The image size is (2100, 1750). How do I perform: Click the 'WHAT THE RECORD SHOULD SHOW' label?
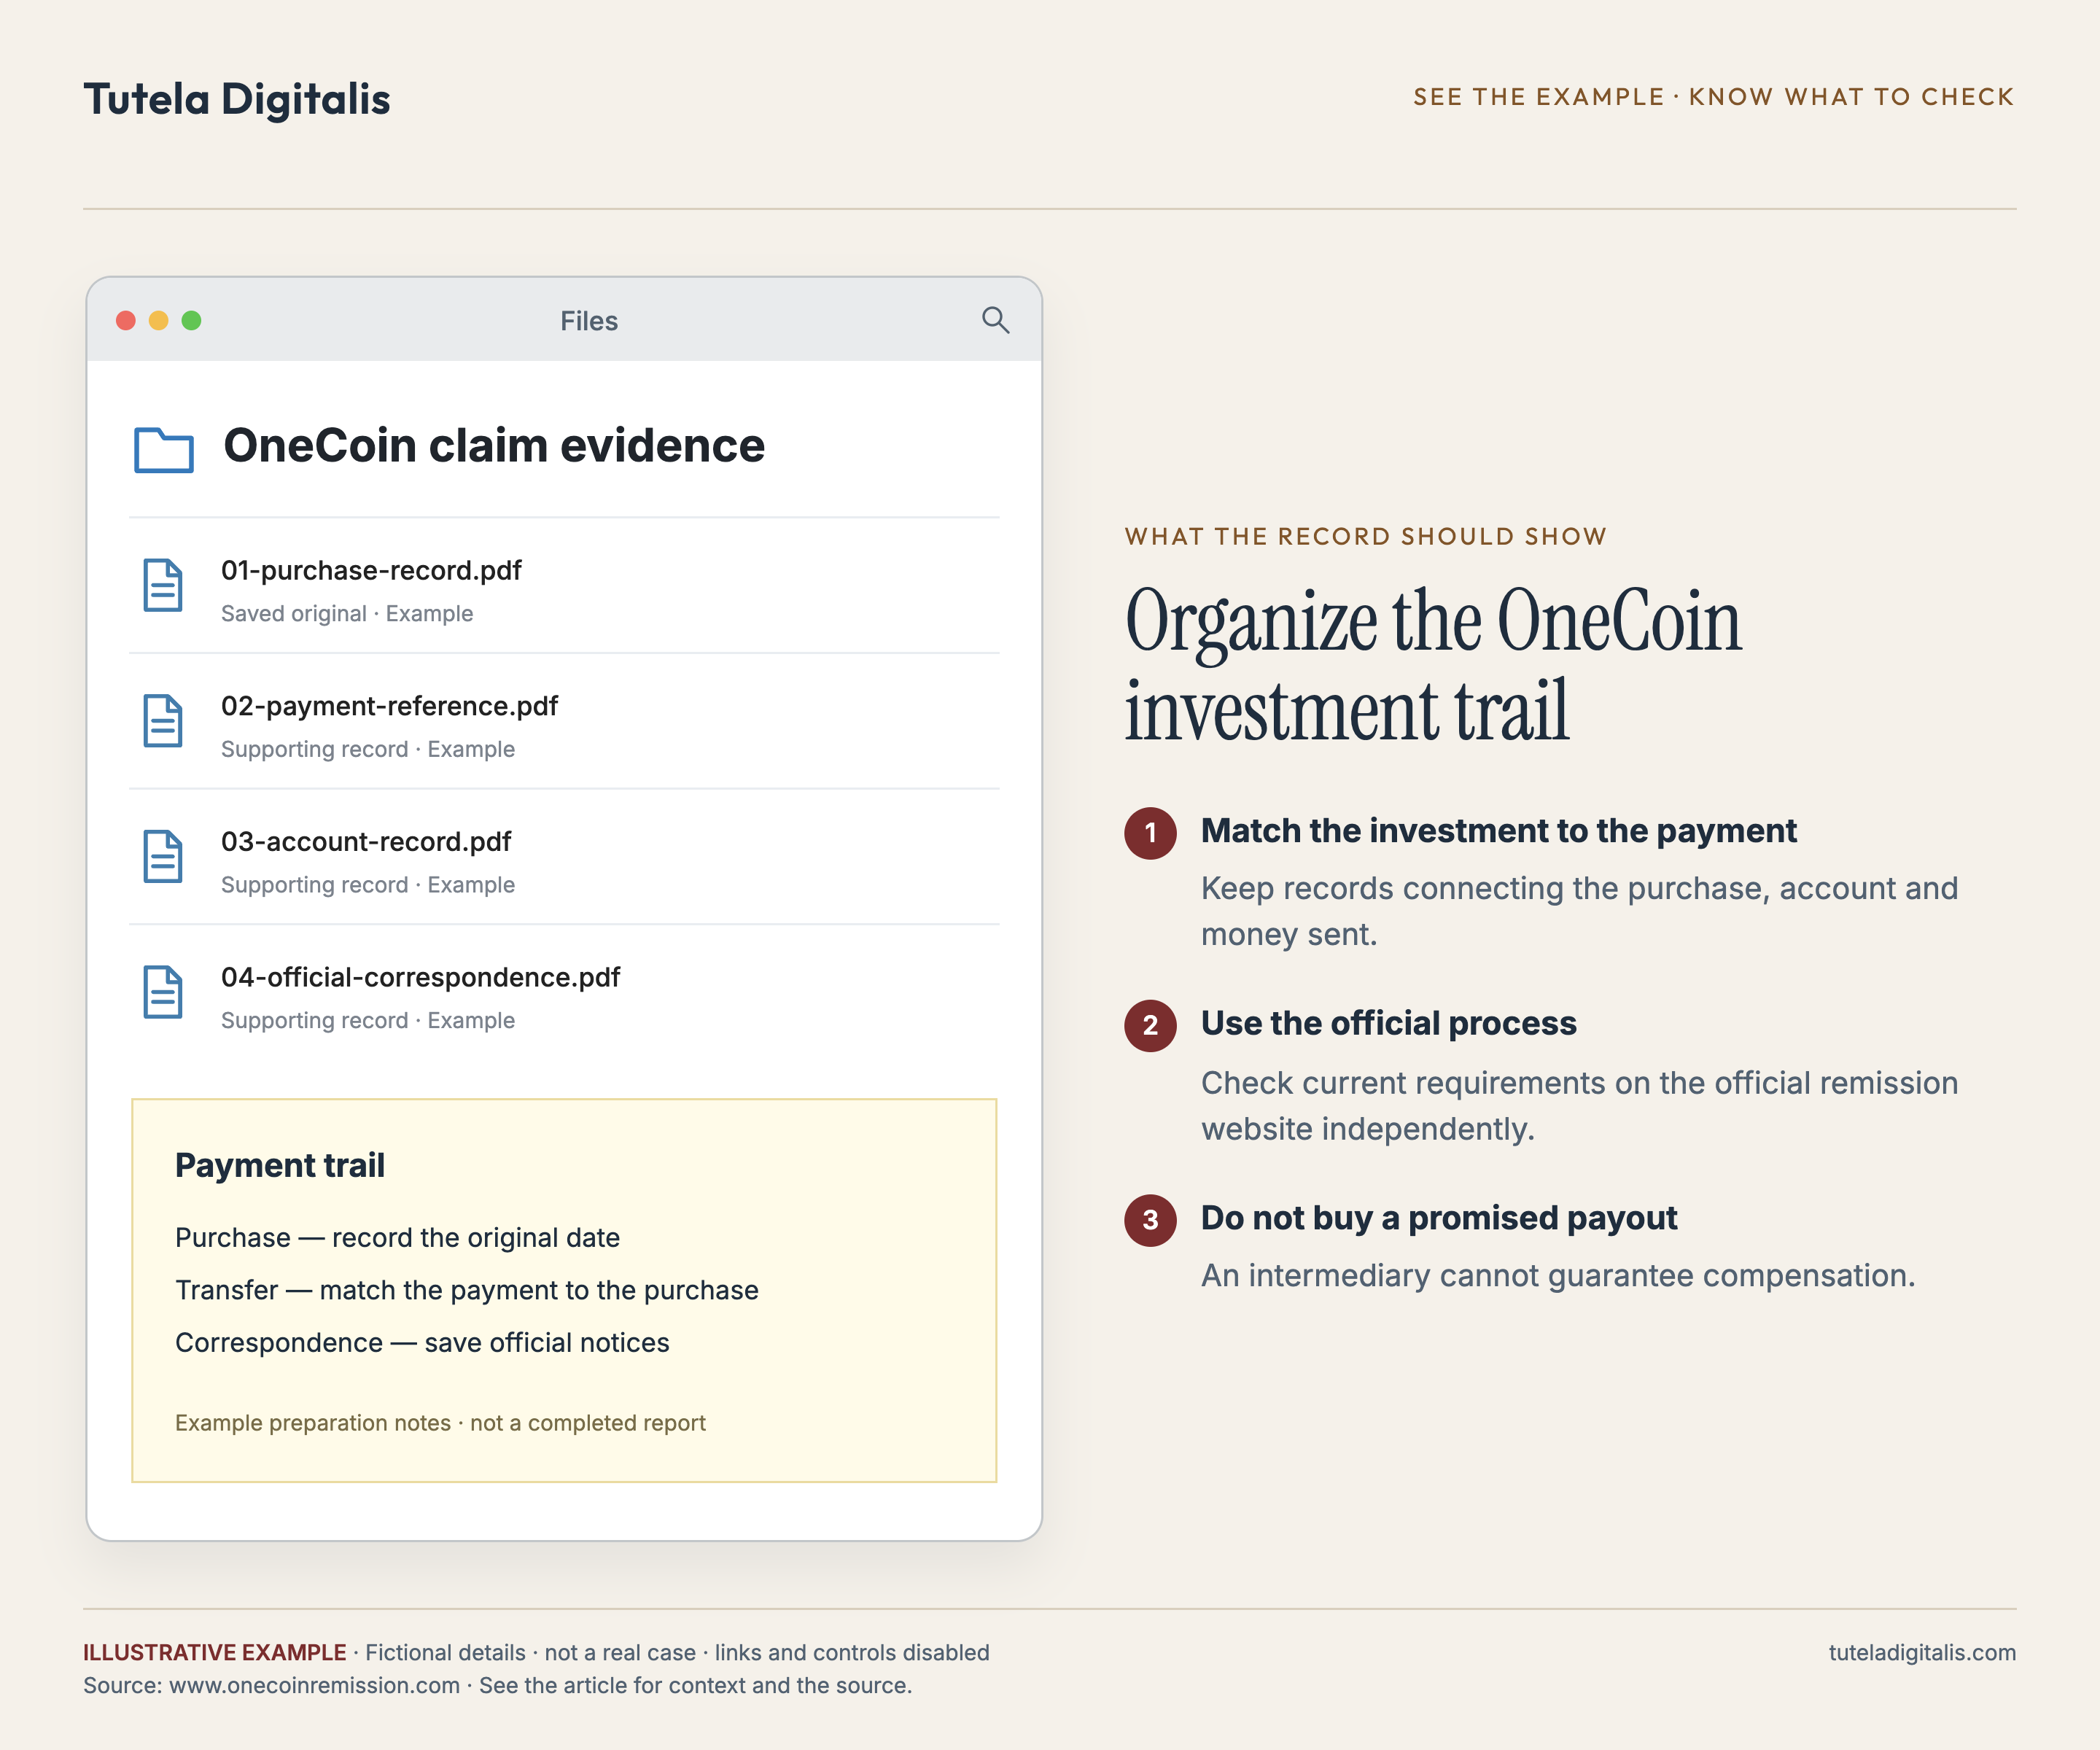pyautogui.click(x=1365, y=537)
